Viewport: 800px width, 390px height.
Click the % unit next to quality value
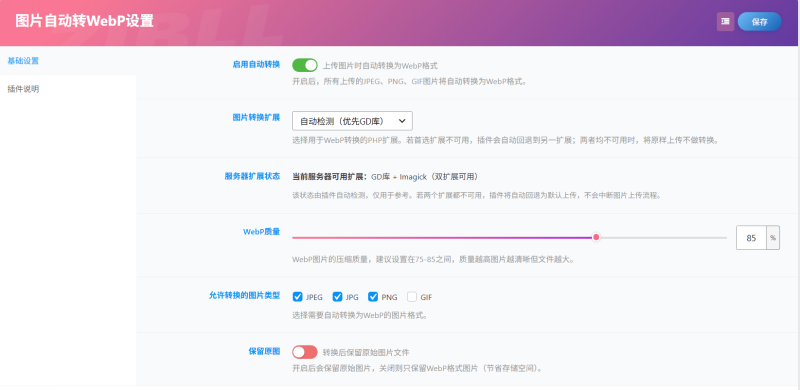[773, 238]
